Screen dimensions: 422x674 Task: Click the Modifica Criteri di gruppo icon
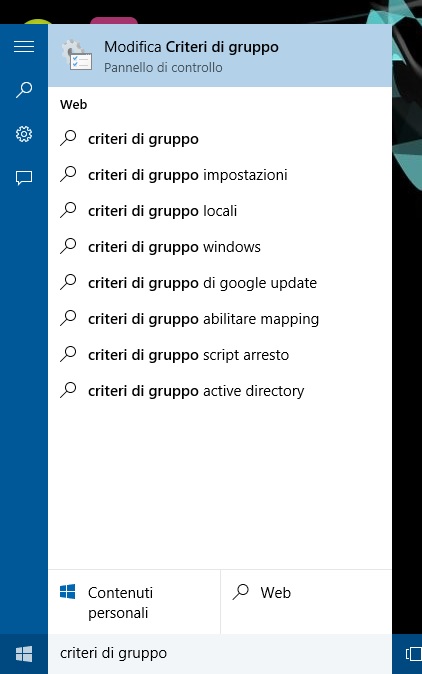click(x=77, y=55)
